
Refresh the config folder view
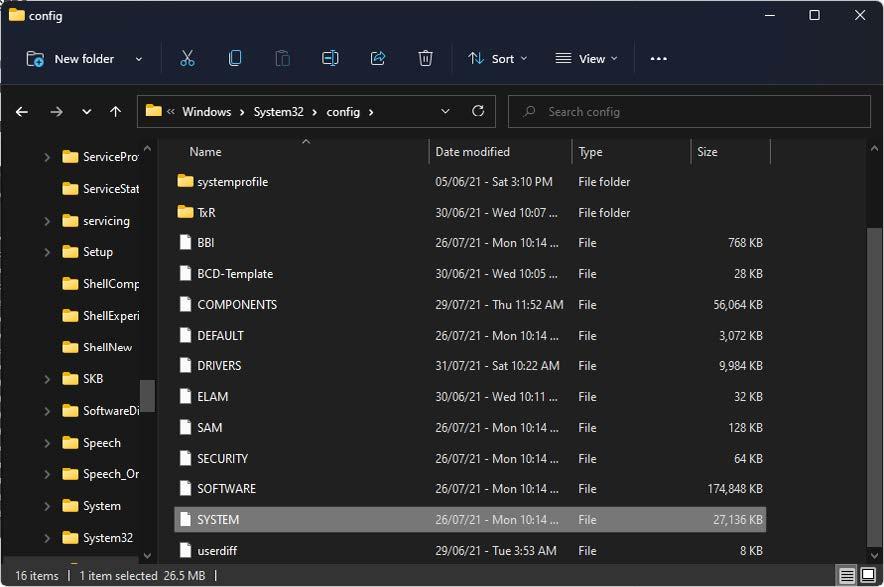point(478,111)
